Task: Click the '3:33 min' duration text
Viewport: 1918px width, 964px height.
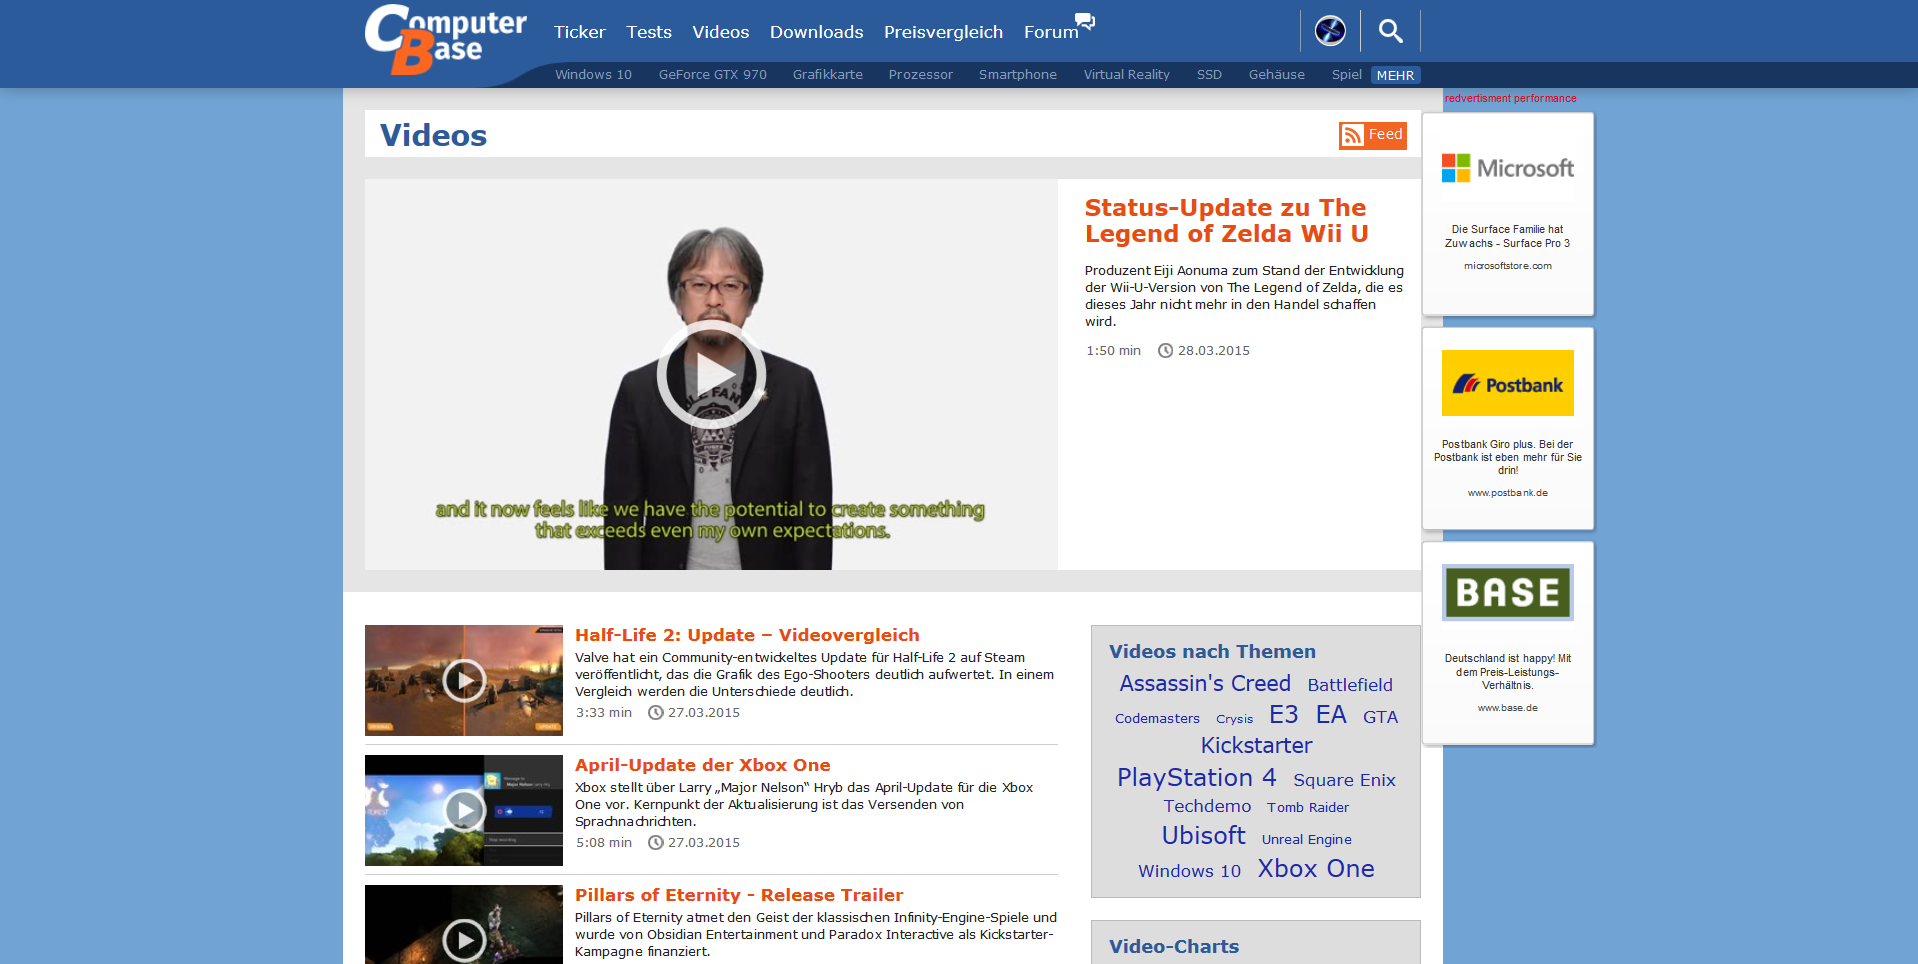Action: [x=604, y=713]
